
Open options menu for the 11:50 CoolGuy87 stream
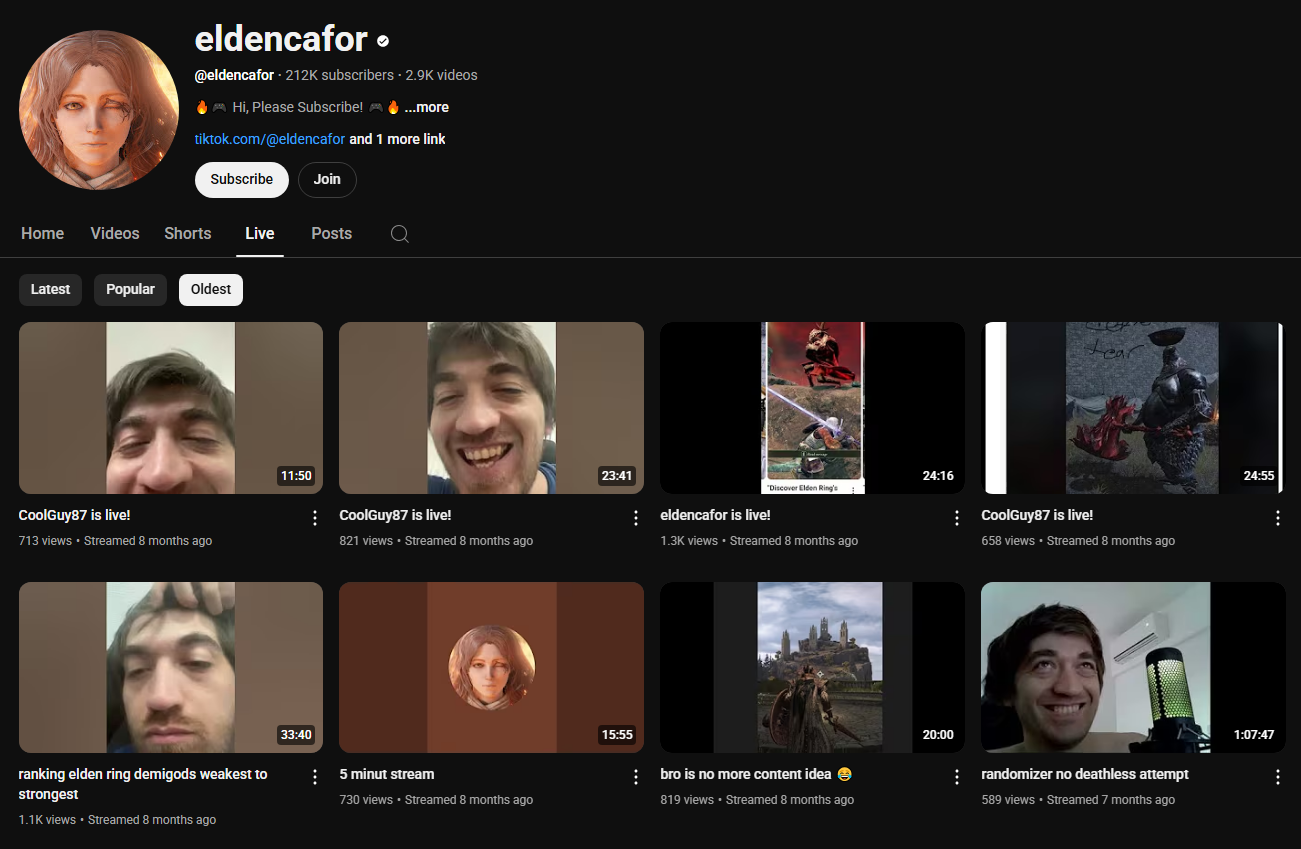pyautogui.click(x=315, y=518)
